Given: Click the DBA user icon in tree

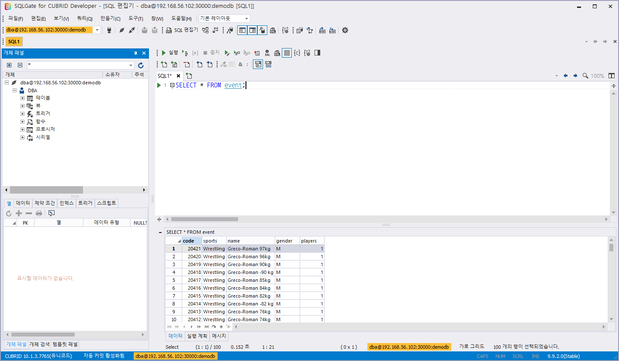Looking at the screenshot, I should tap(22, 90).
